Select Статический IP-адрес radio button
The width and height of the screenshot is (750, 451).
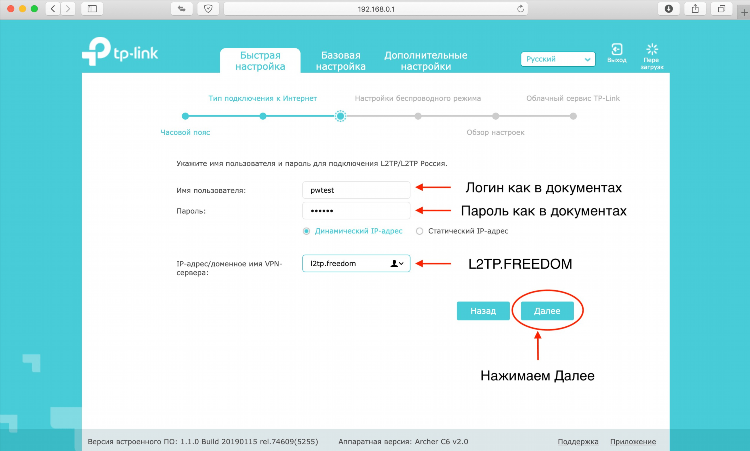[x=419, y=231]
